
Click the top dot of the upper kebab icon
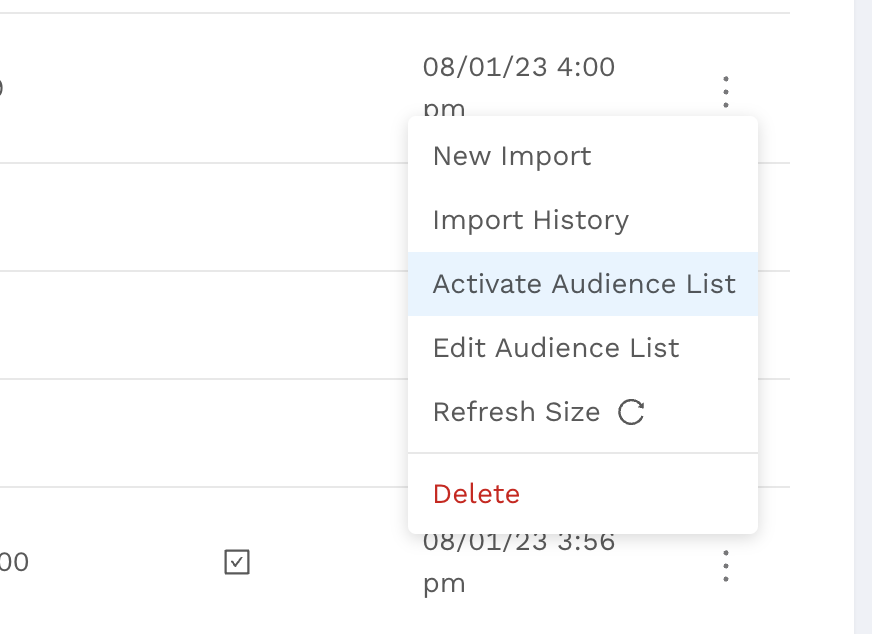725,80
